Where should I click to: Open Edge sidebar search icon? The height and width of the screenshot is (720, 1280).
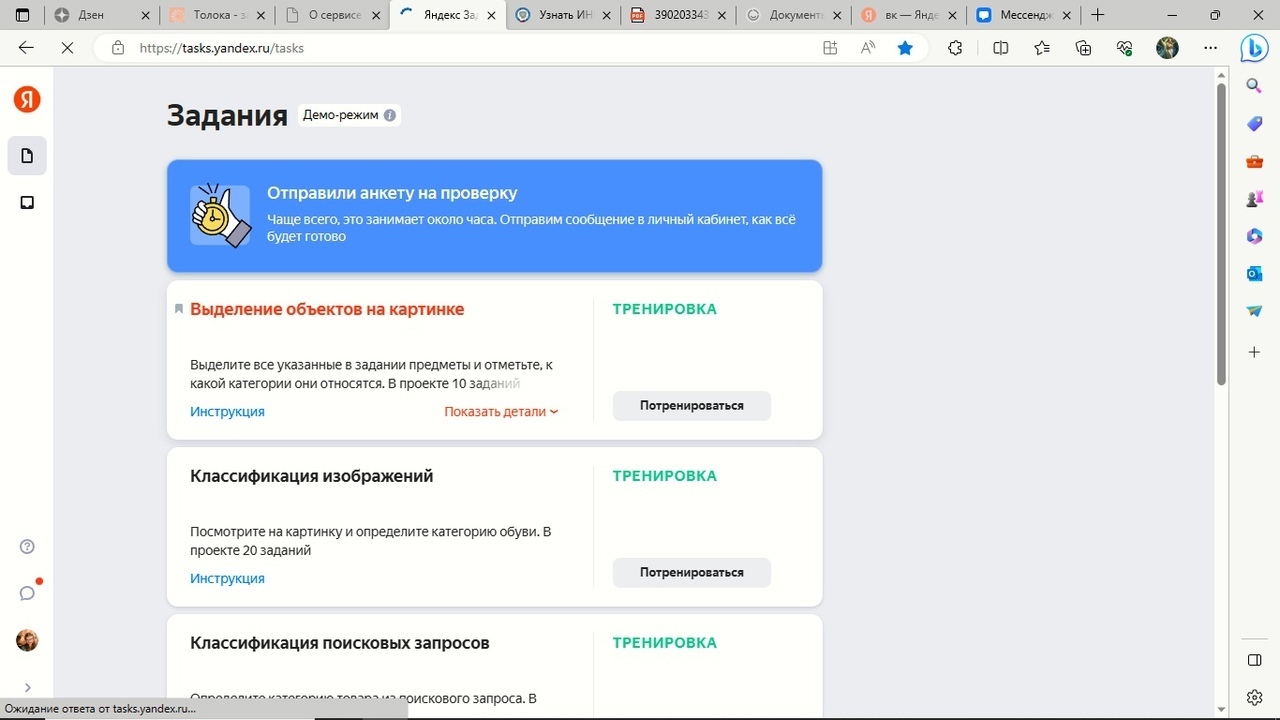pos(1253,86)
